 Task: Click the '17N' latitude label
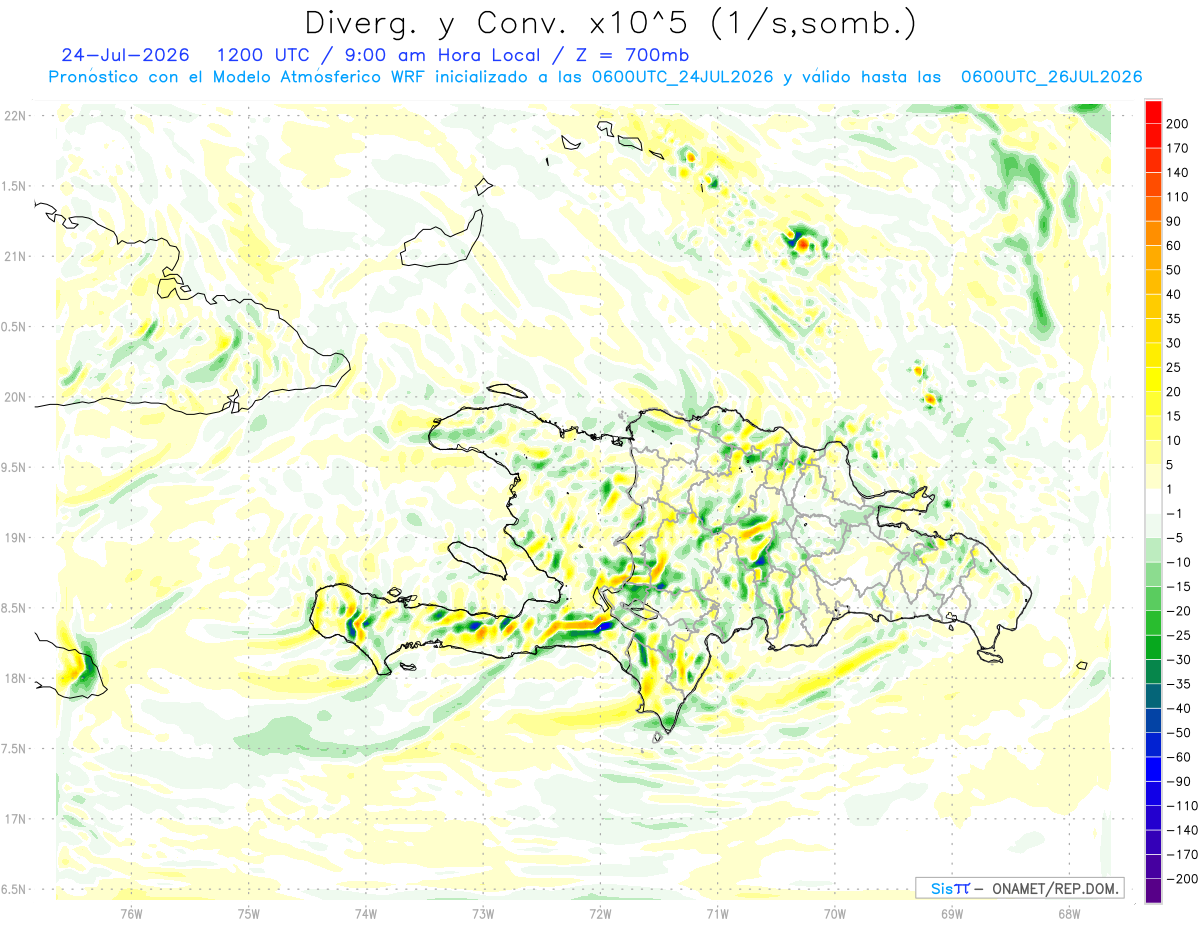(15, 819)
